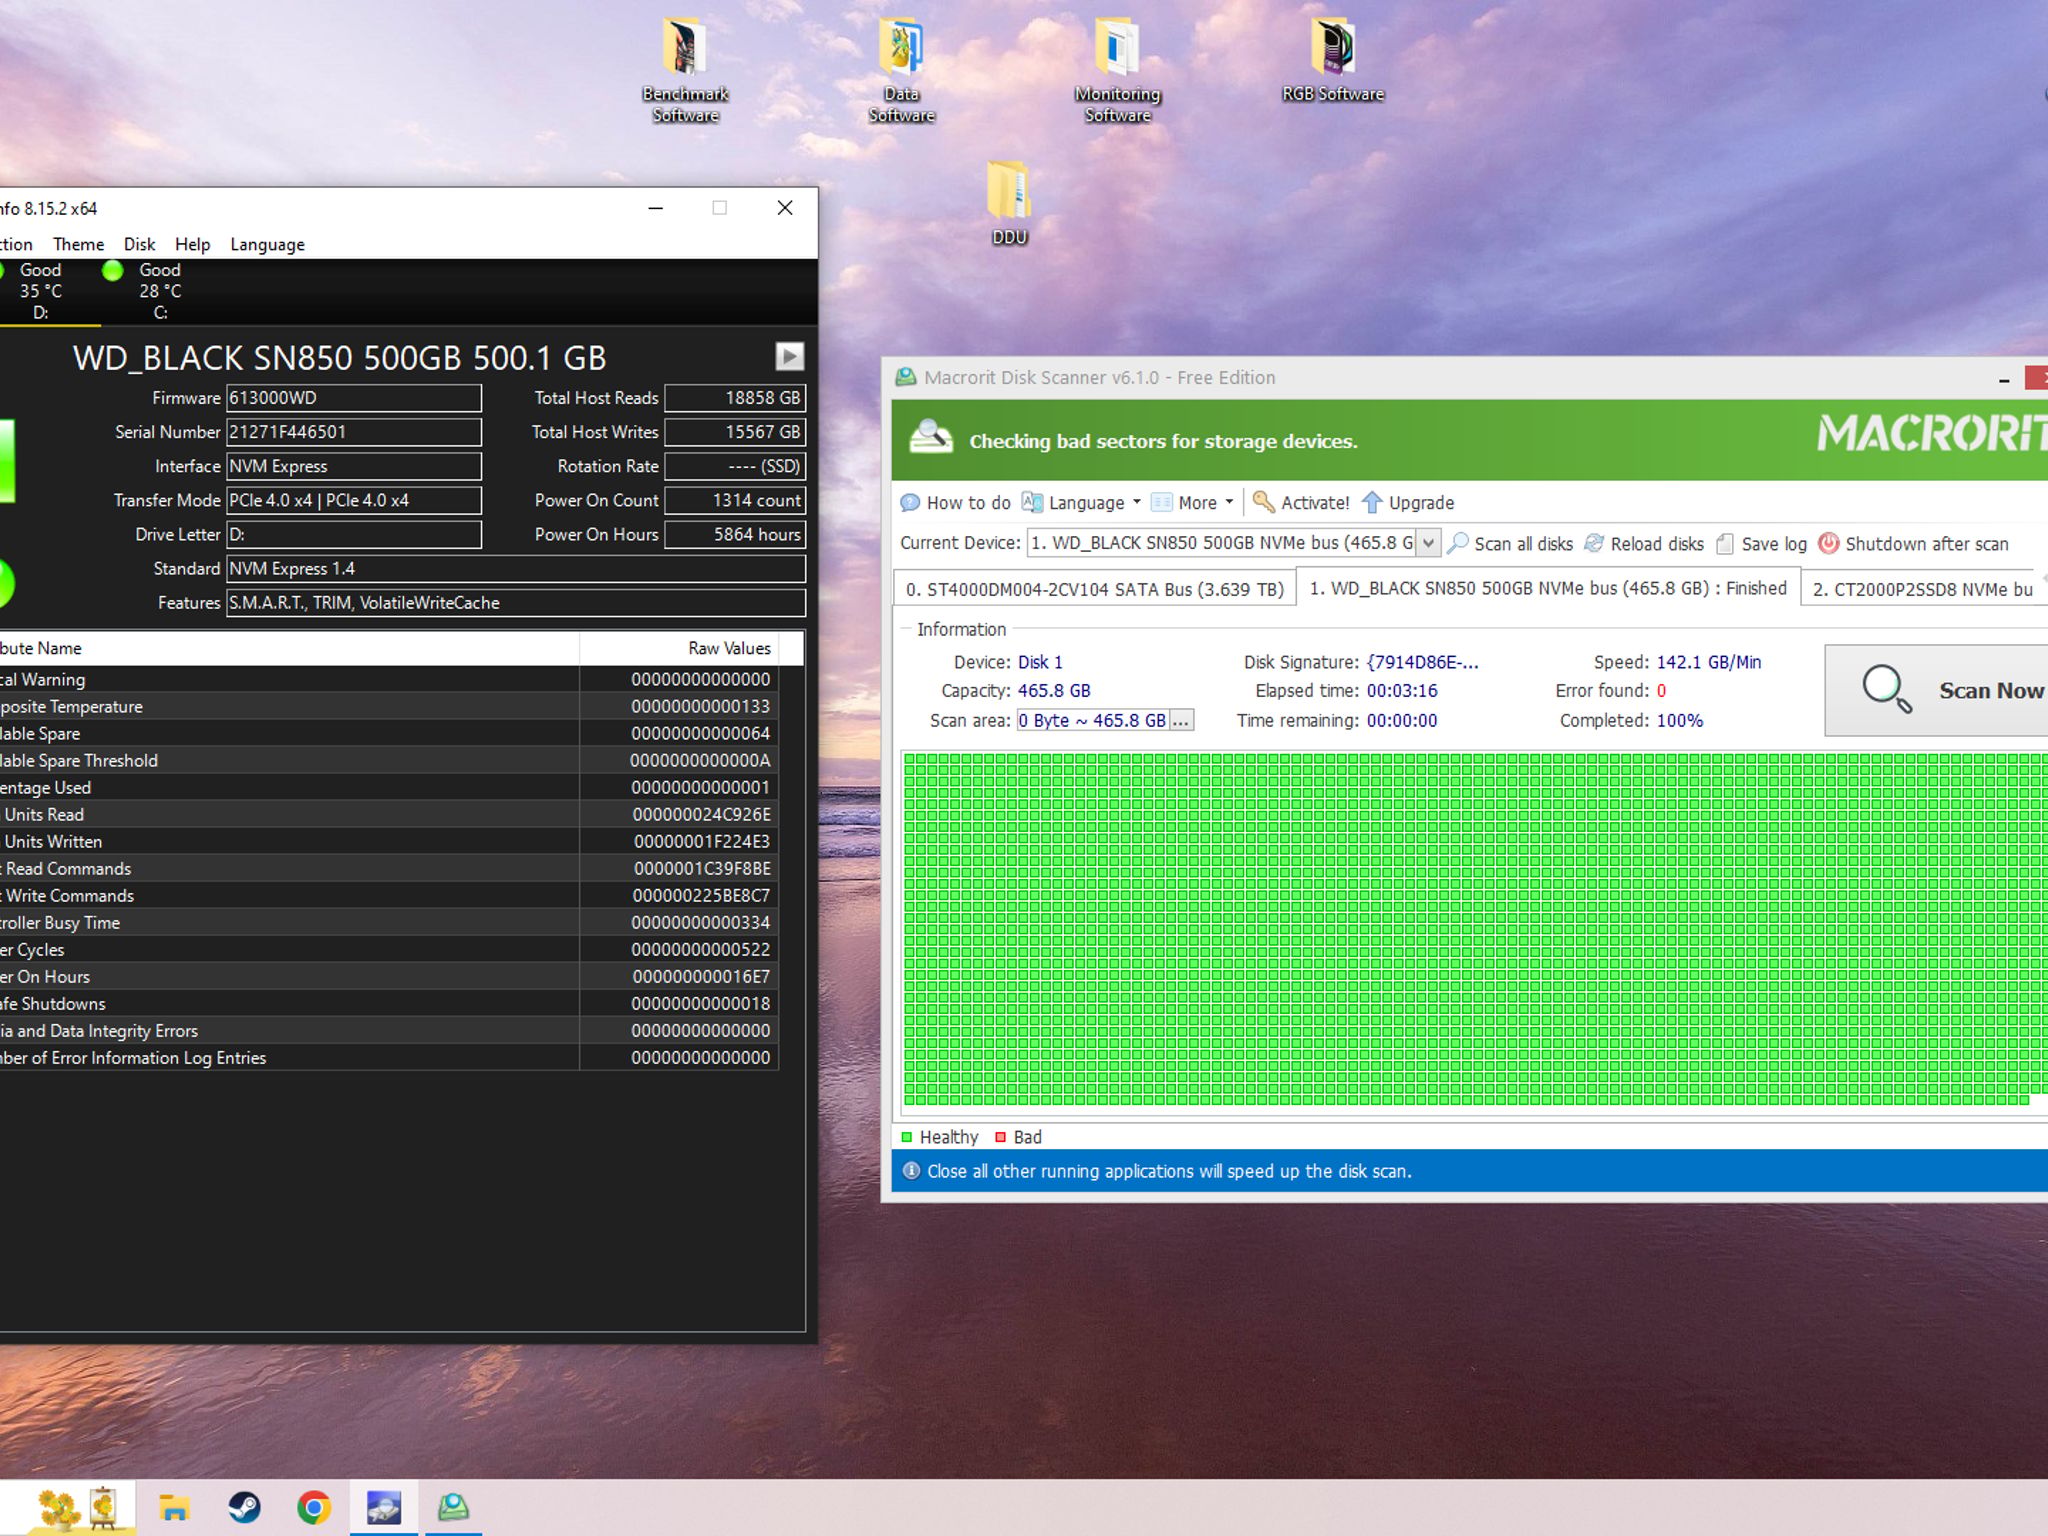Select the D: drive Good 35 °C

(40, 291)
